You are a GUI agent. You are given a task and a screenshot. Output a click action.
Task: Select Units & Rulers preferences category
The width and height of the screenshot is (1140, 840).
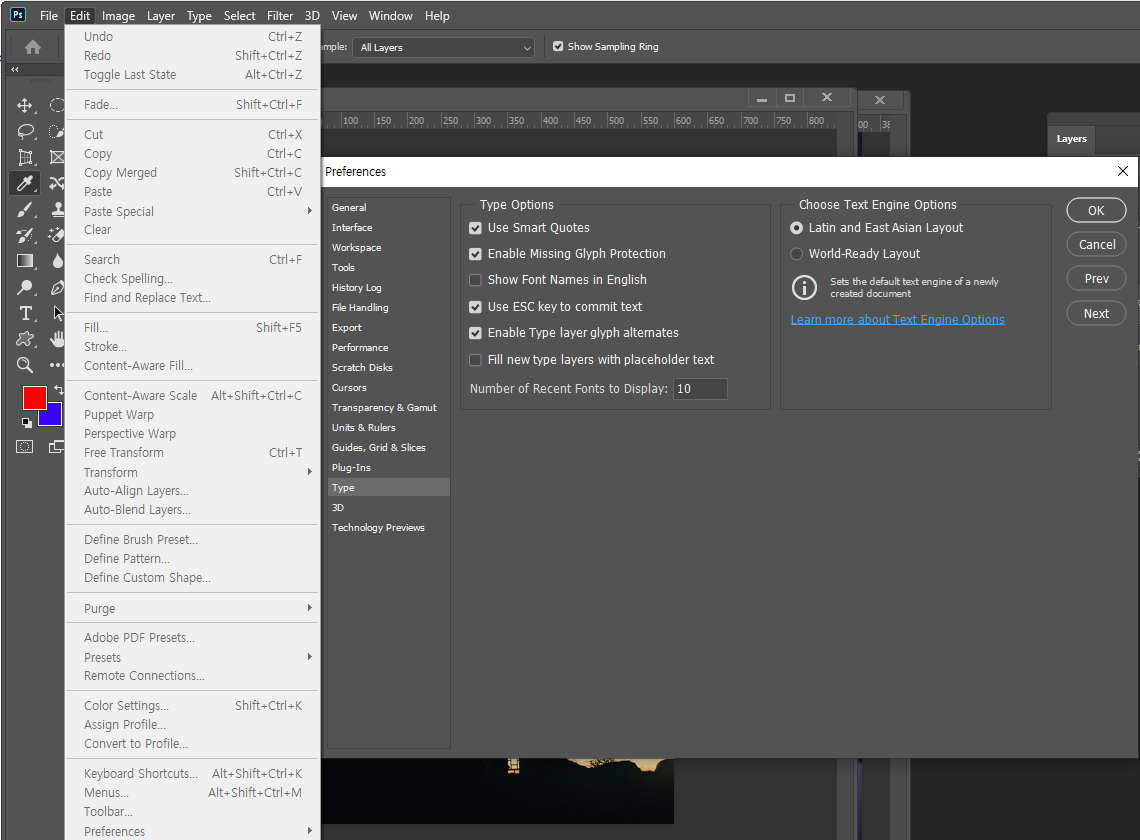(388, 428)
